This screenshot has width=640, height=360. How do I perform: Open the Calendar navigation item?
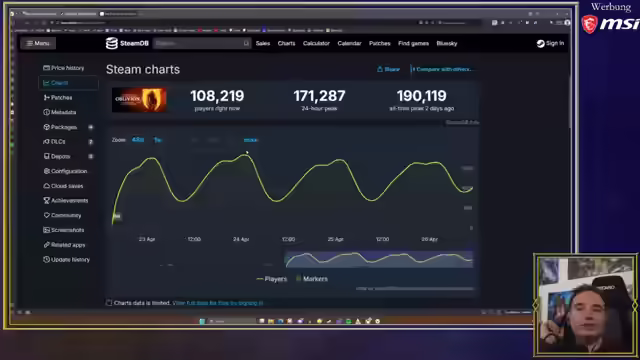pos(349,43)
